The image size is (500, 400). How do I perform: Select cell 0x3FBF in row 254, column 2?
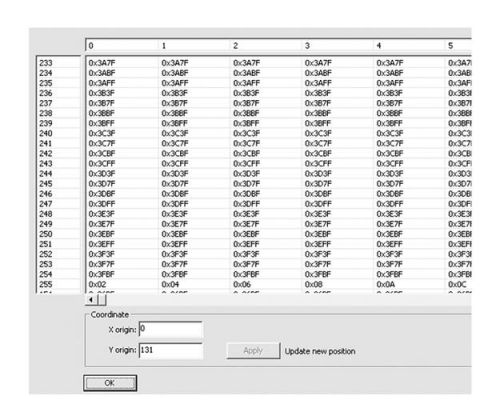(266, 274)
